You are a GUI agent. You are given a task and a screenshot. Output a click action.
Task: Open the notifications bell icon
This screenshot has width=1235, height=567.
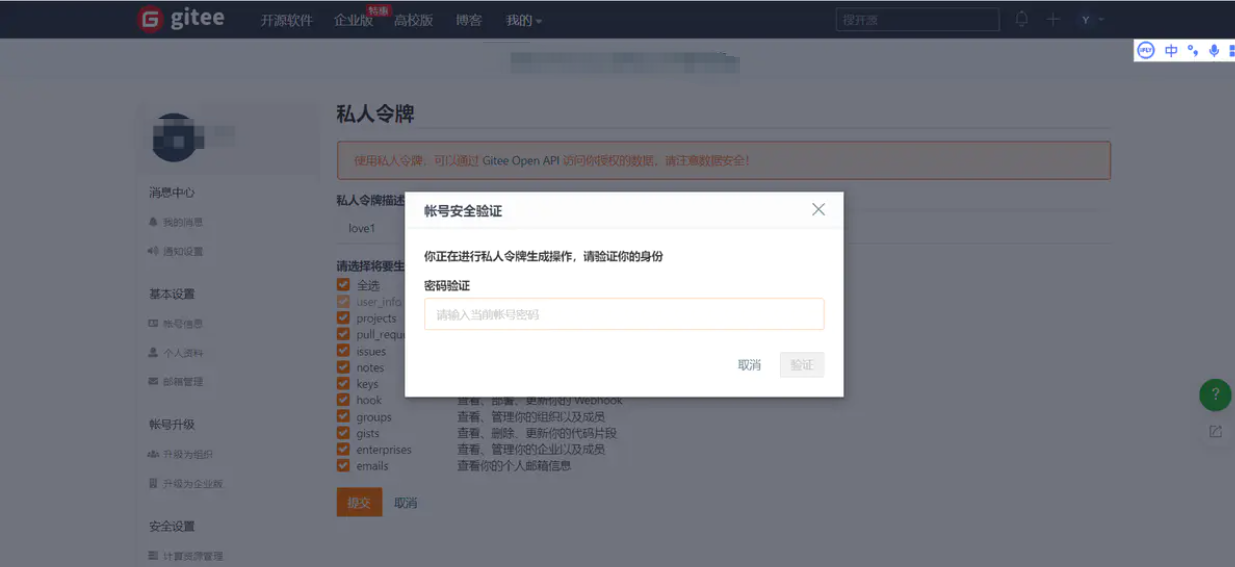[1022, 19]
